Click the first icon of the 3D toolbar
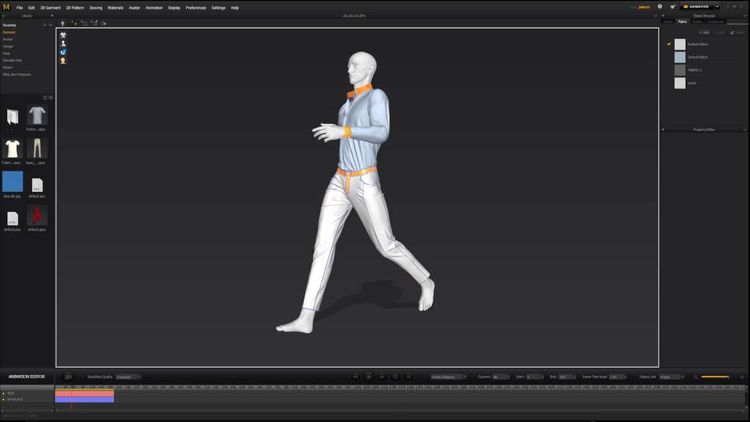Viewport: 750px width, 422px height. pyautogui.click(x=63, y=23)
